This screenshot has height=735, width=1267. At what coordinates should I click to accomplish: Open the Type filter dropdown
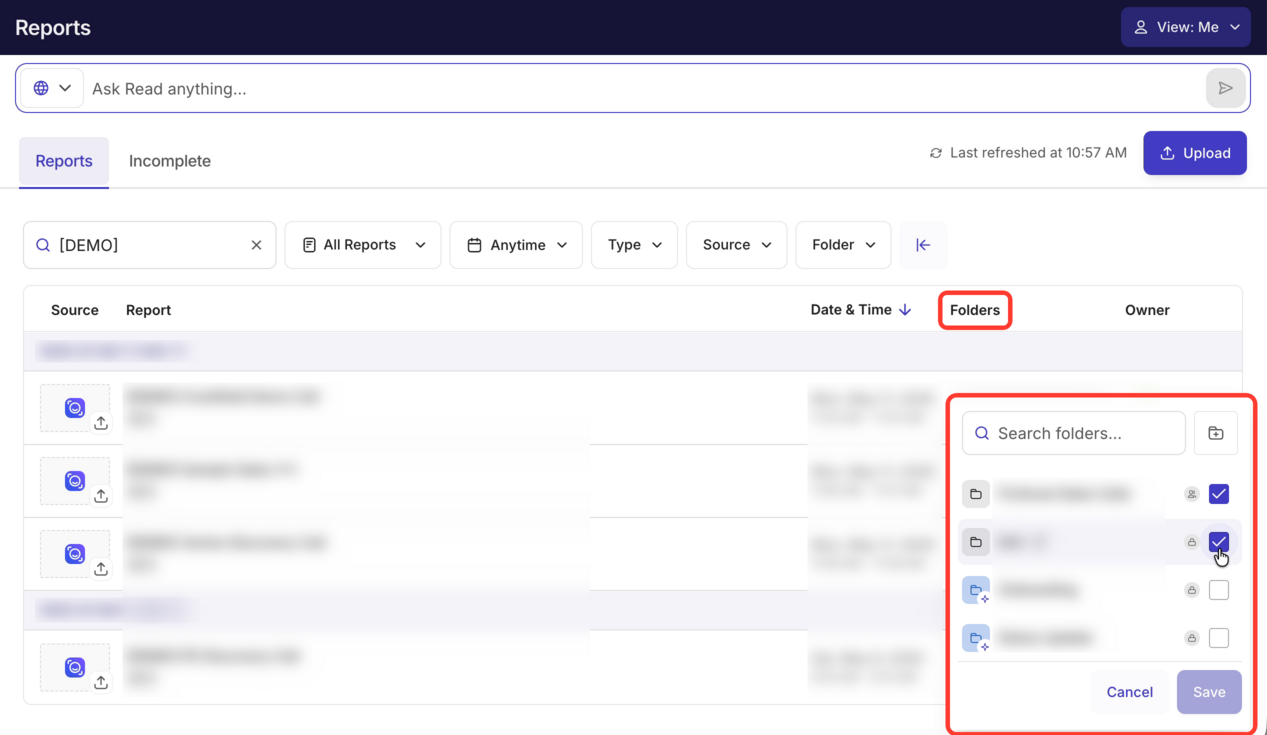635,245
